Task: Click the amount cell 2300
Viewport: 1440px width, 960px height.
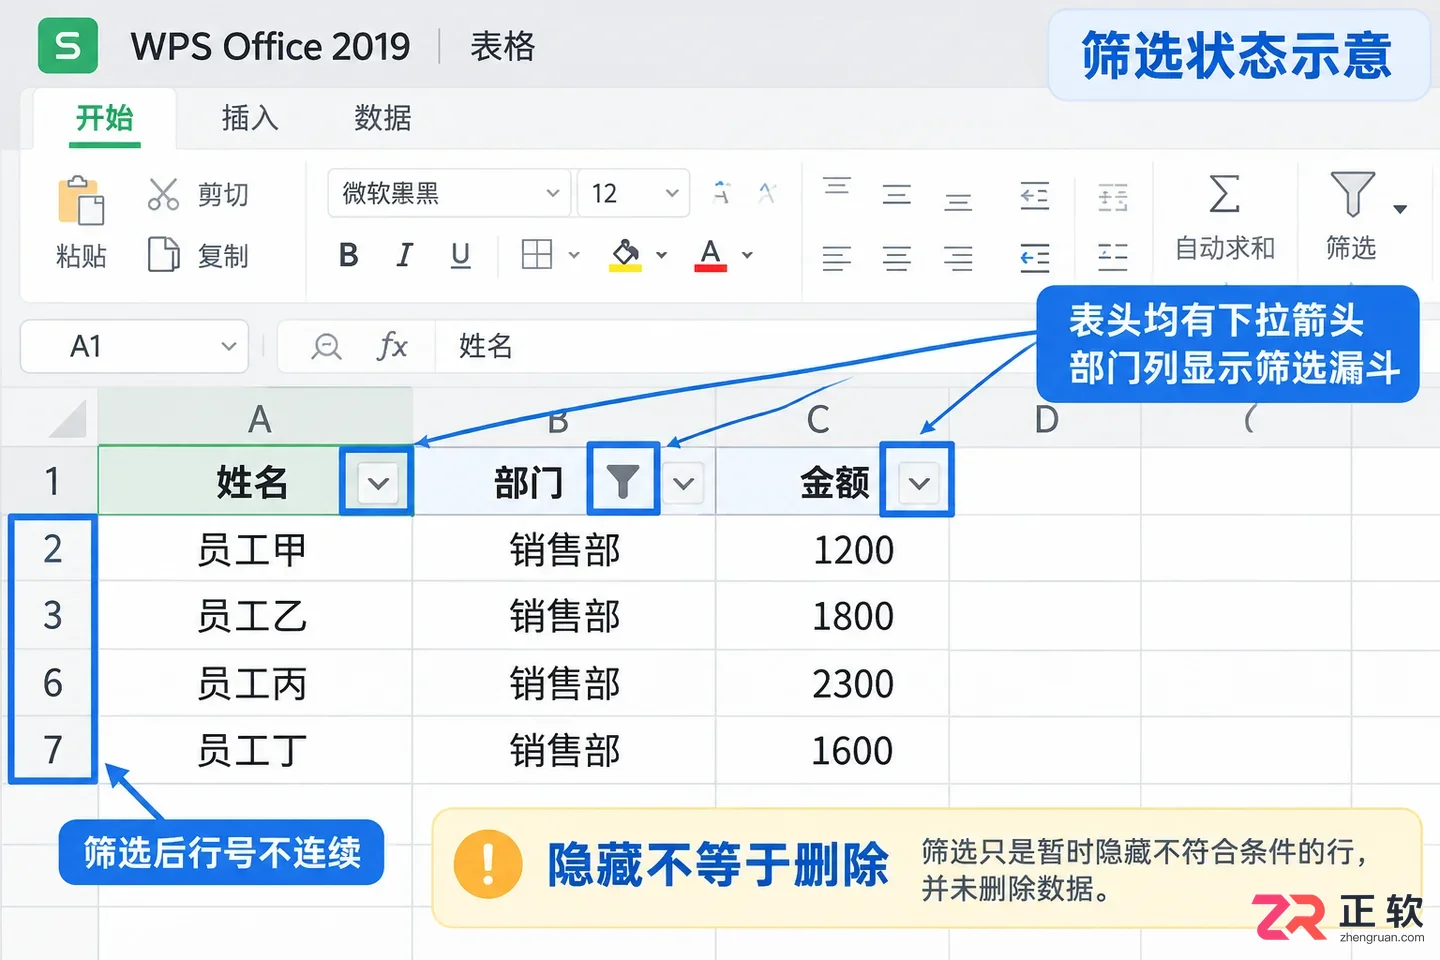Action: (833, 683)
